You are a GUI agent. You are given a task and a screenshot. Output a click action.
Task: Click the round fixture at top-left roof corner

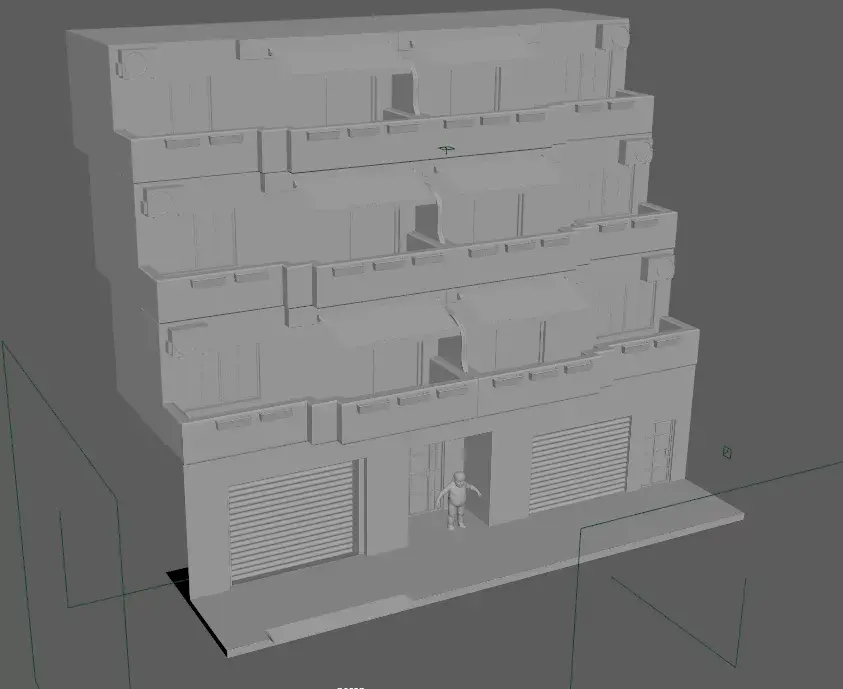click(x=135, y=63)
